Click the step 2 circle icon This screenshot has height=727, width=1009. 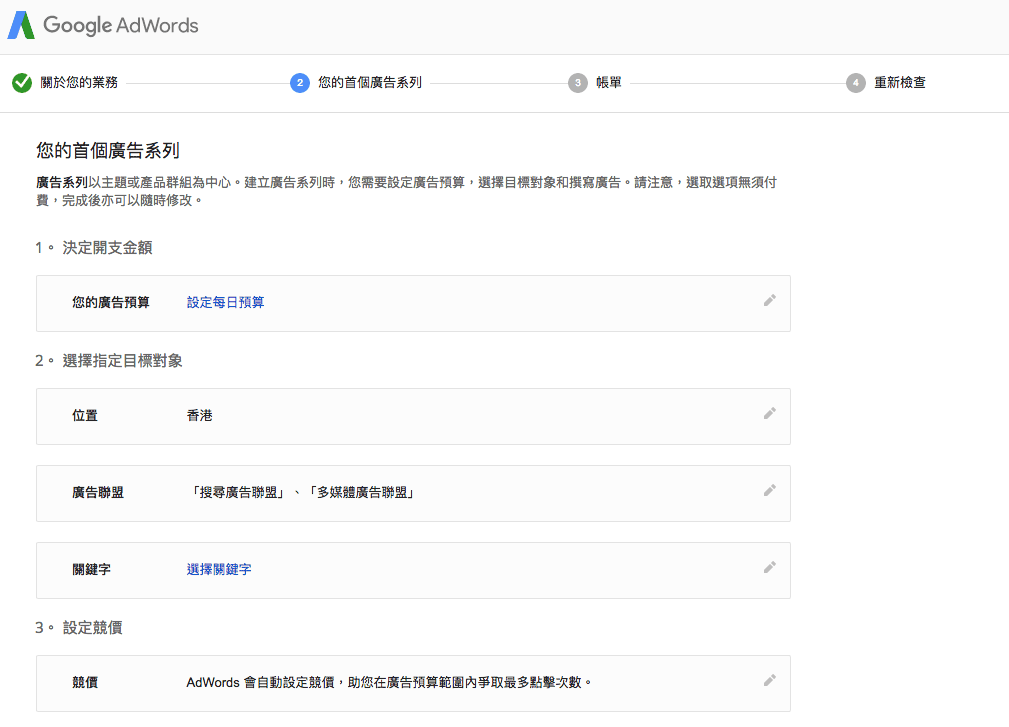[x=300, y=83]
